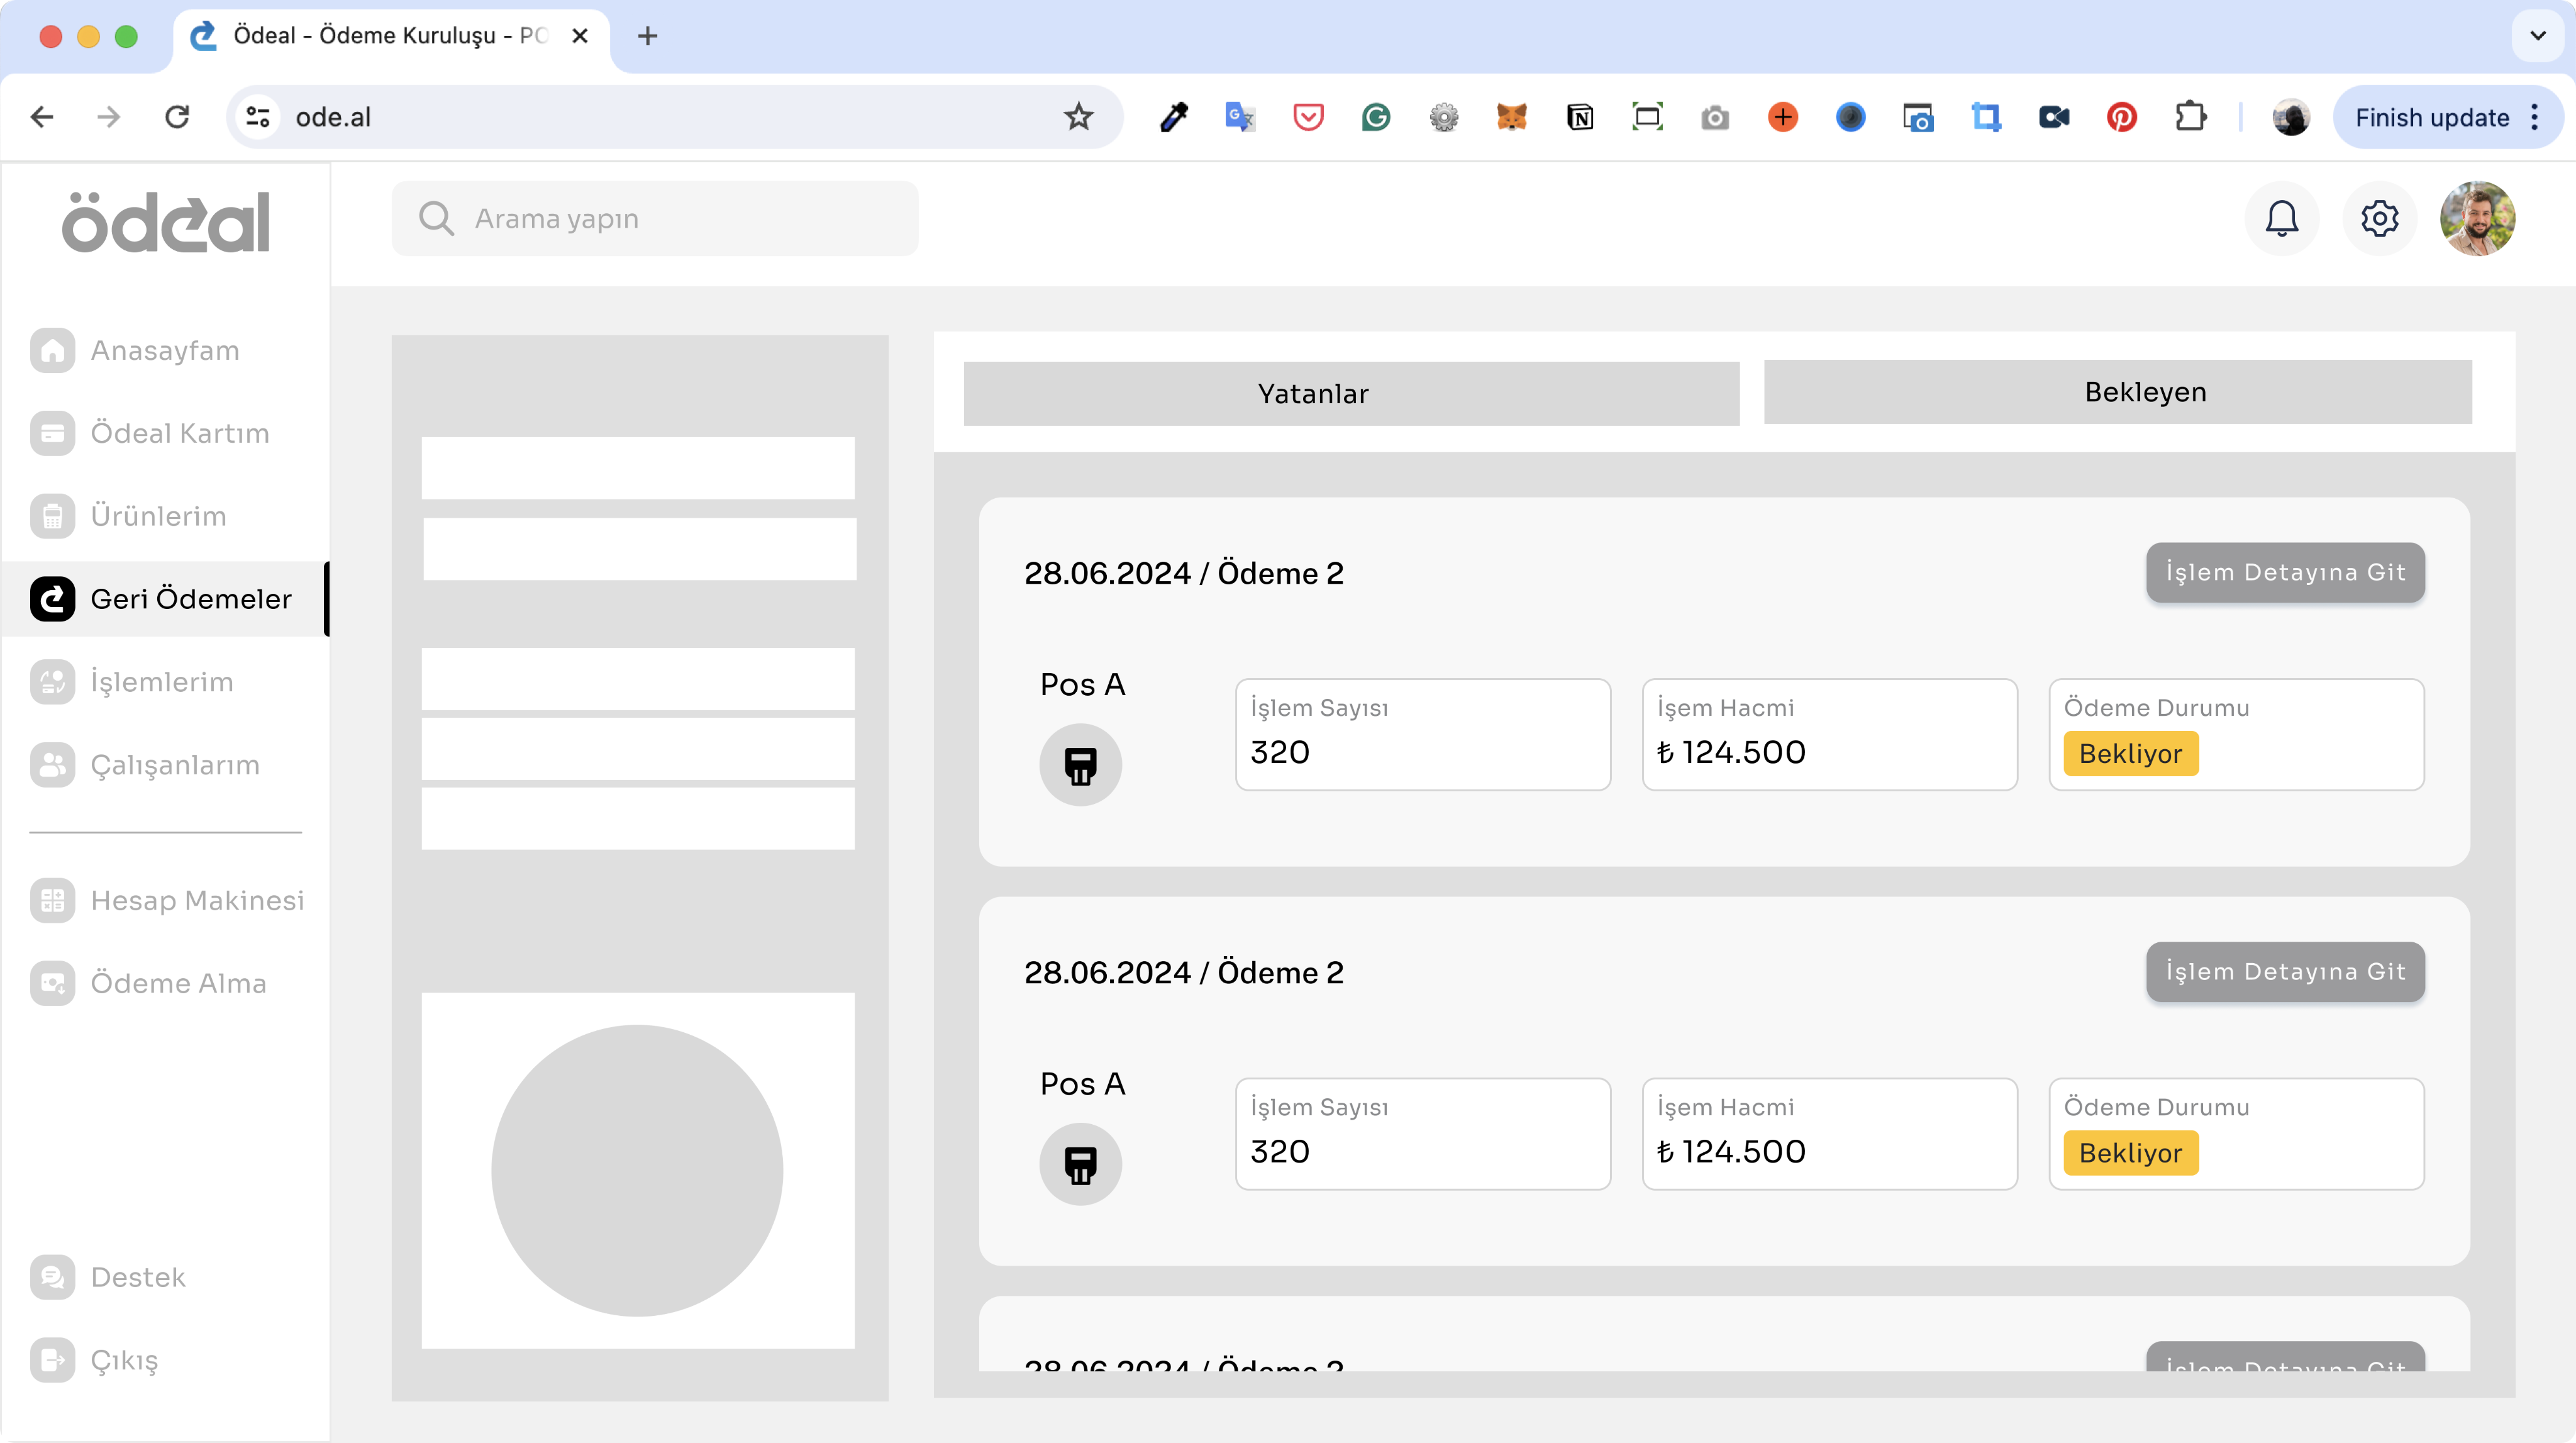The height and width of the screenshot is (1443, 2576).
Task: Open the notifications bell icon
Action: coord(2281,218)
